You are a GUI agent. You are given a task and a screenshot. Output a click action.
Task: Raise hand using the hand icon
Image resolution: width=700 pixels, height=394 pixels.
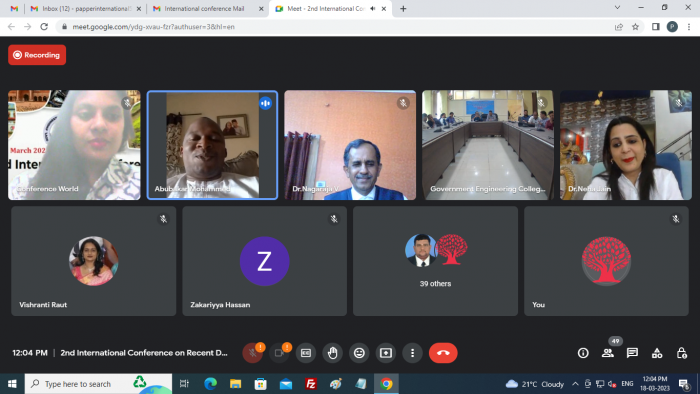click(x=333, y=353)
